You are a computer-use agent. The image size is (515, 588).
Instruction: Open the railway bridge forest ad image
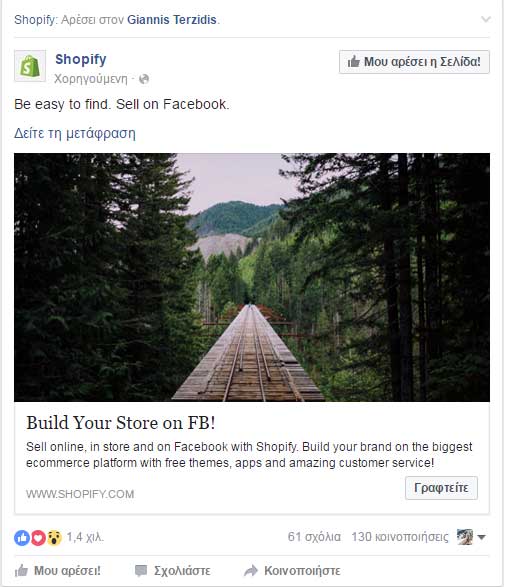click(x=252, y=277)
